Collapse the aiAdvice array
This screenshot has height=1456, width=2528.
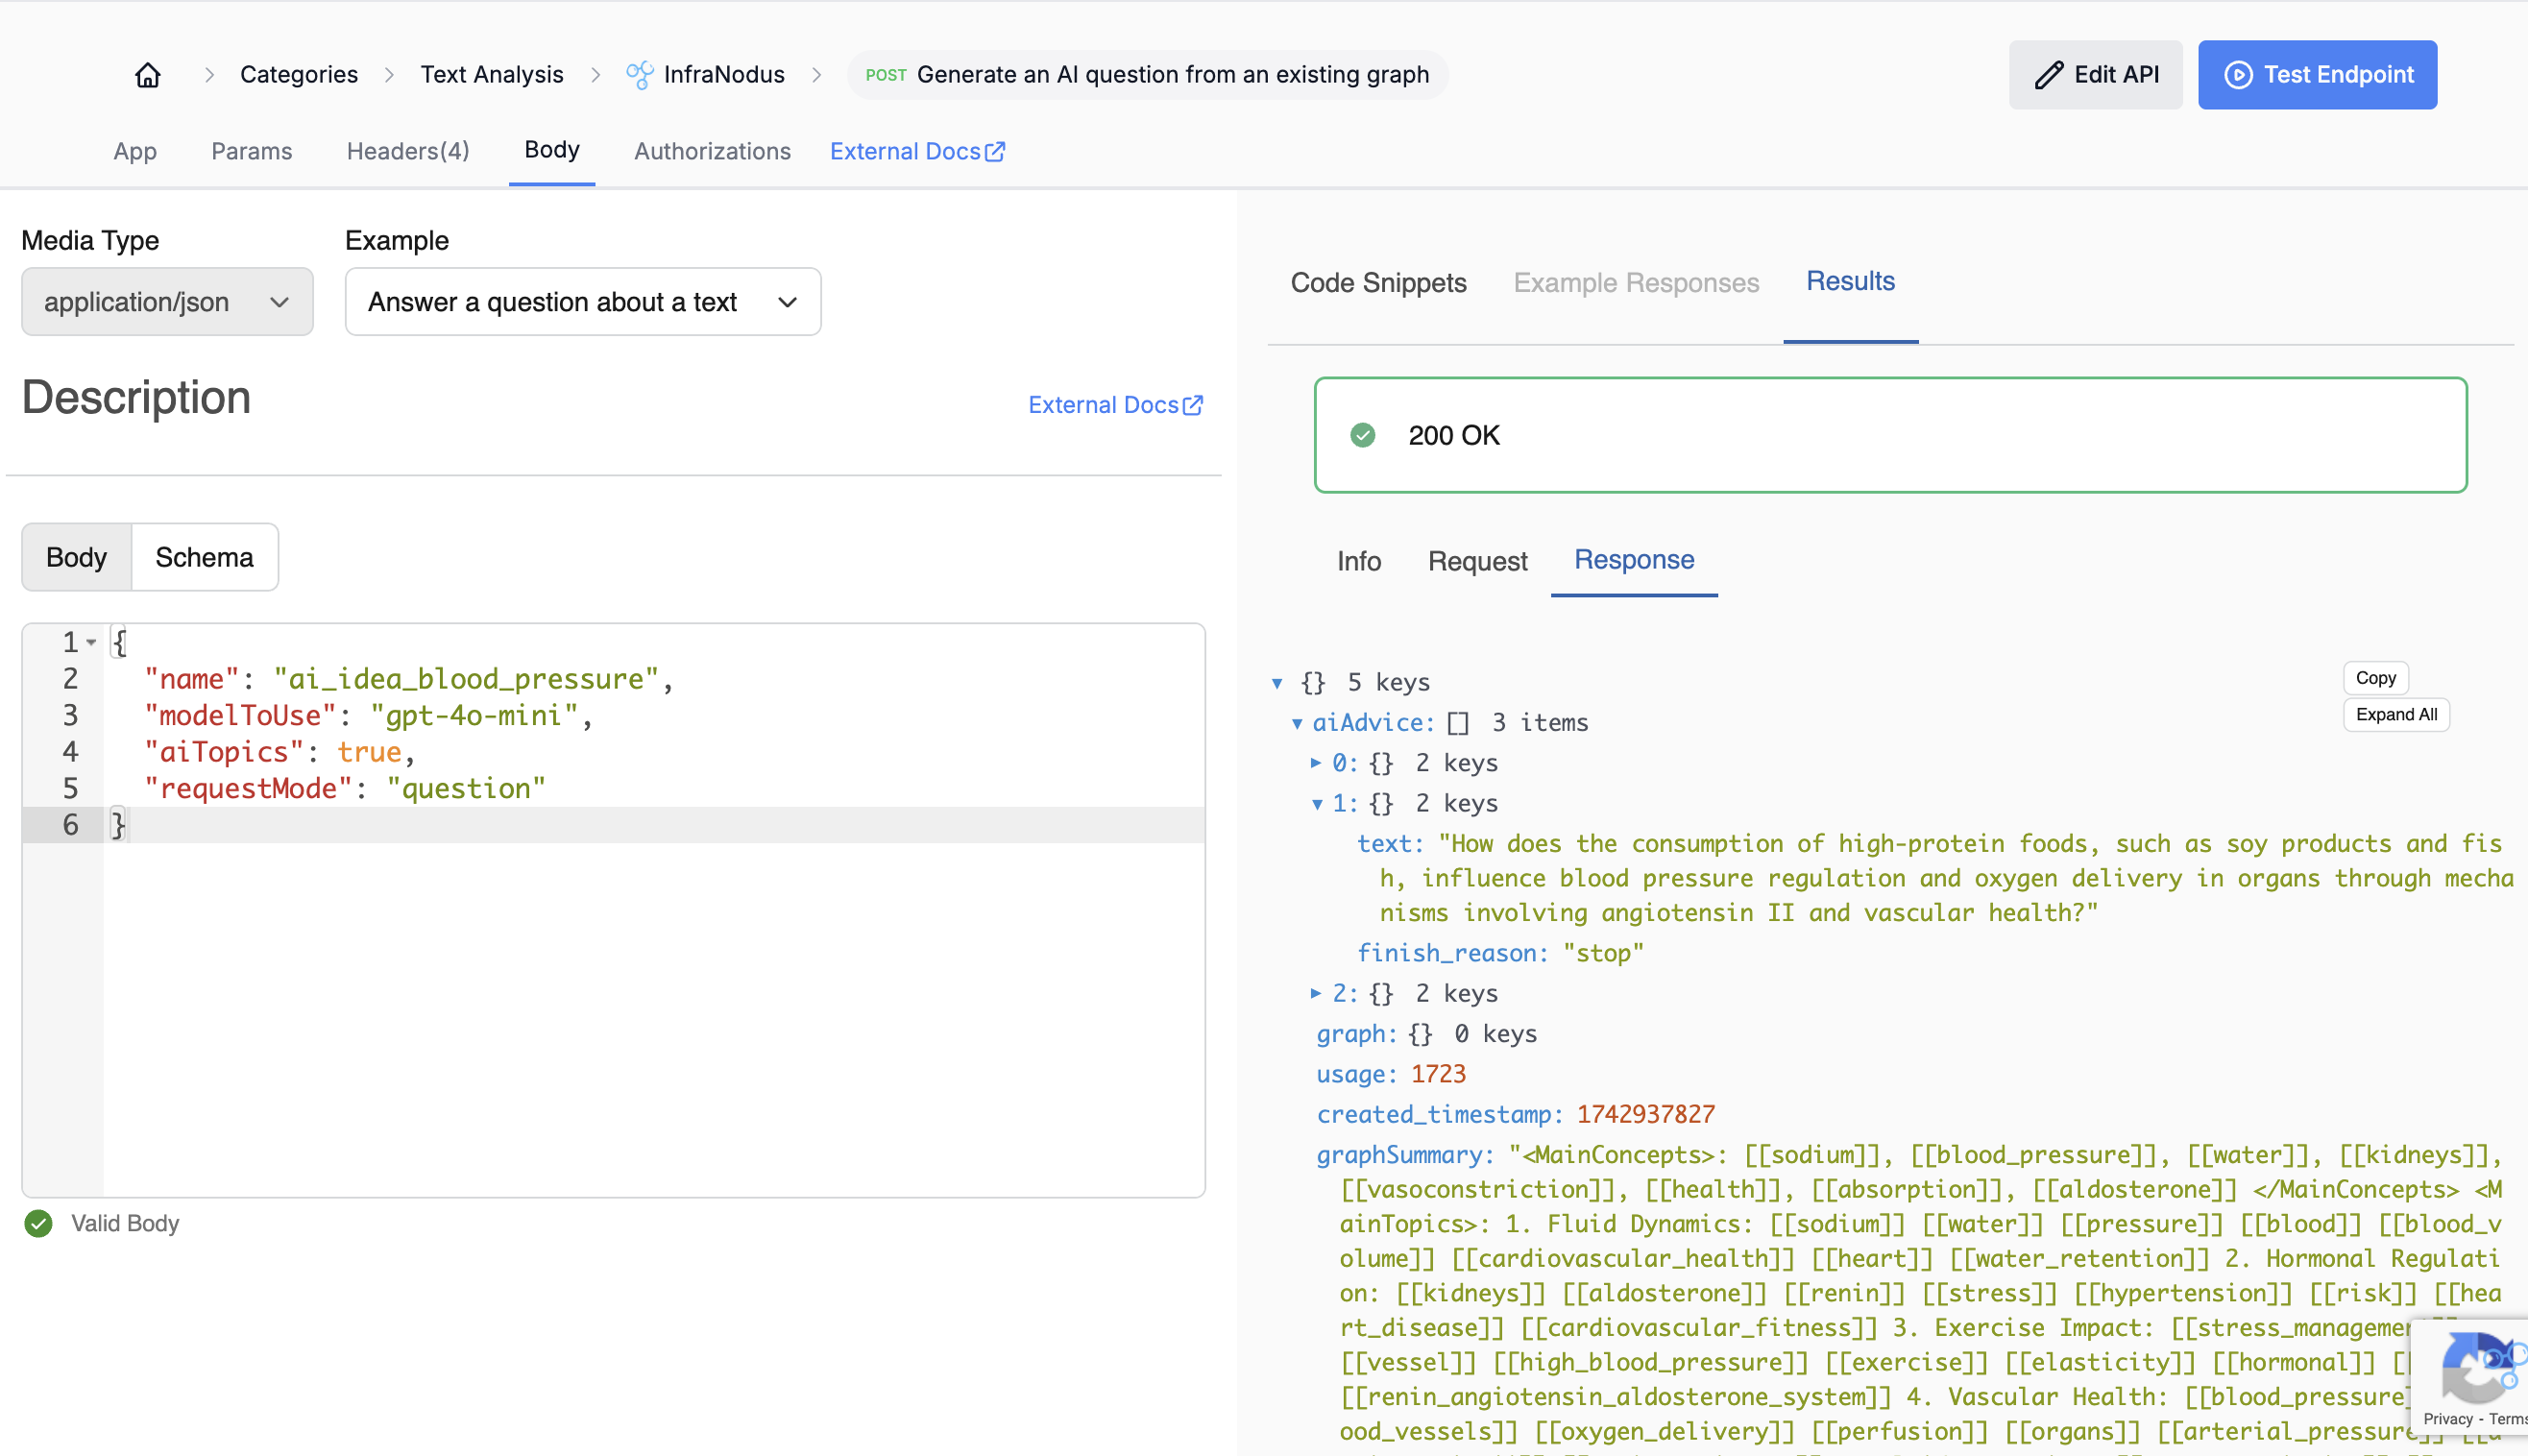(1297, 723)
